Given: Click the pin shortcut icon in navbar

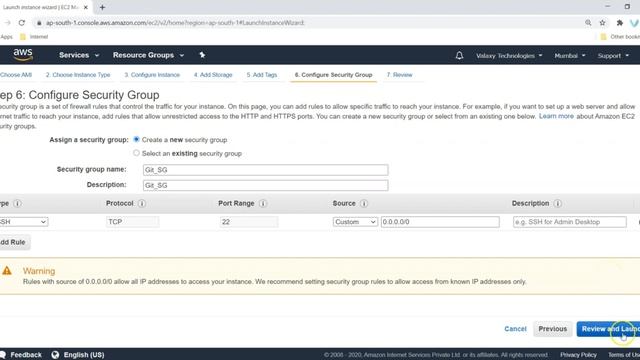Looking at the screenshot, I should [202, 55].
